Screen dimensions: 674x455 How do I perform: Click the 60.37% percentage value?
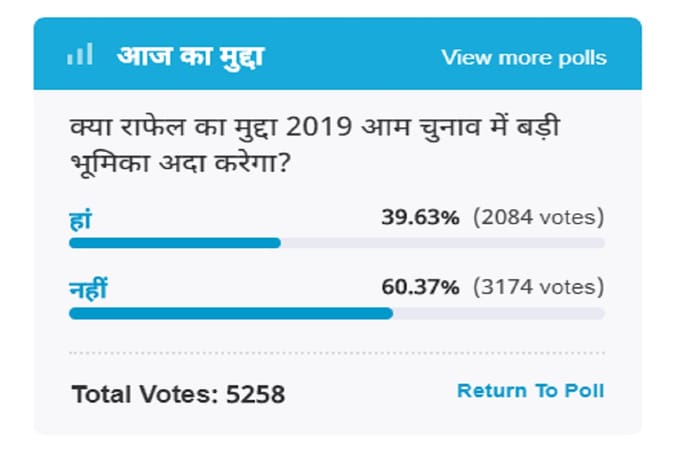[420, 288]
